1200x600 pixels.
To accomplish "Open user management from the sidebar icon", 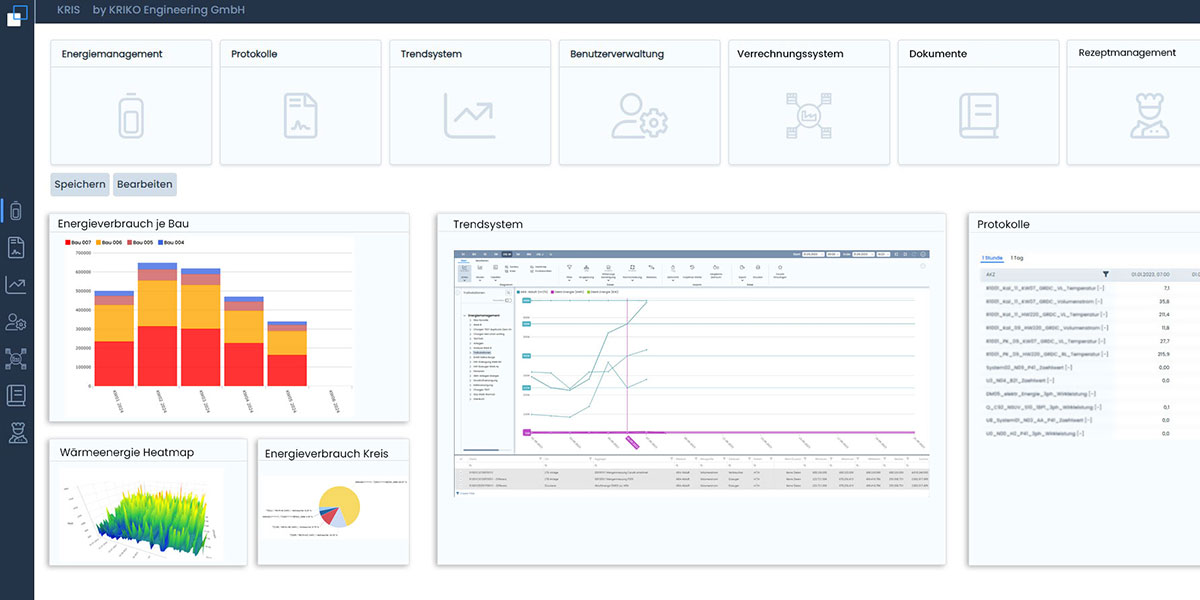I will pyautogui.click(x=16, y=322).
